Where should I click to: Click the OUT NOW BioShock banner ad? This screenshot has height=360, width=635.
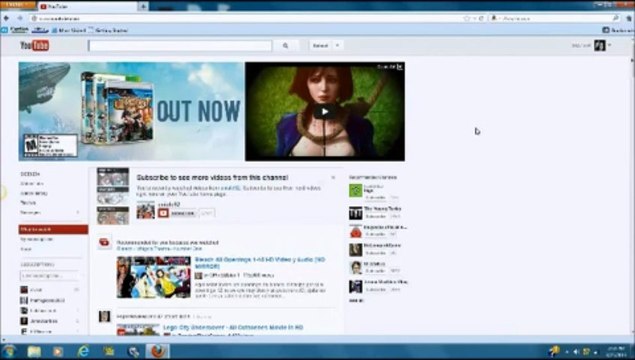(x=131, y=111)
